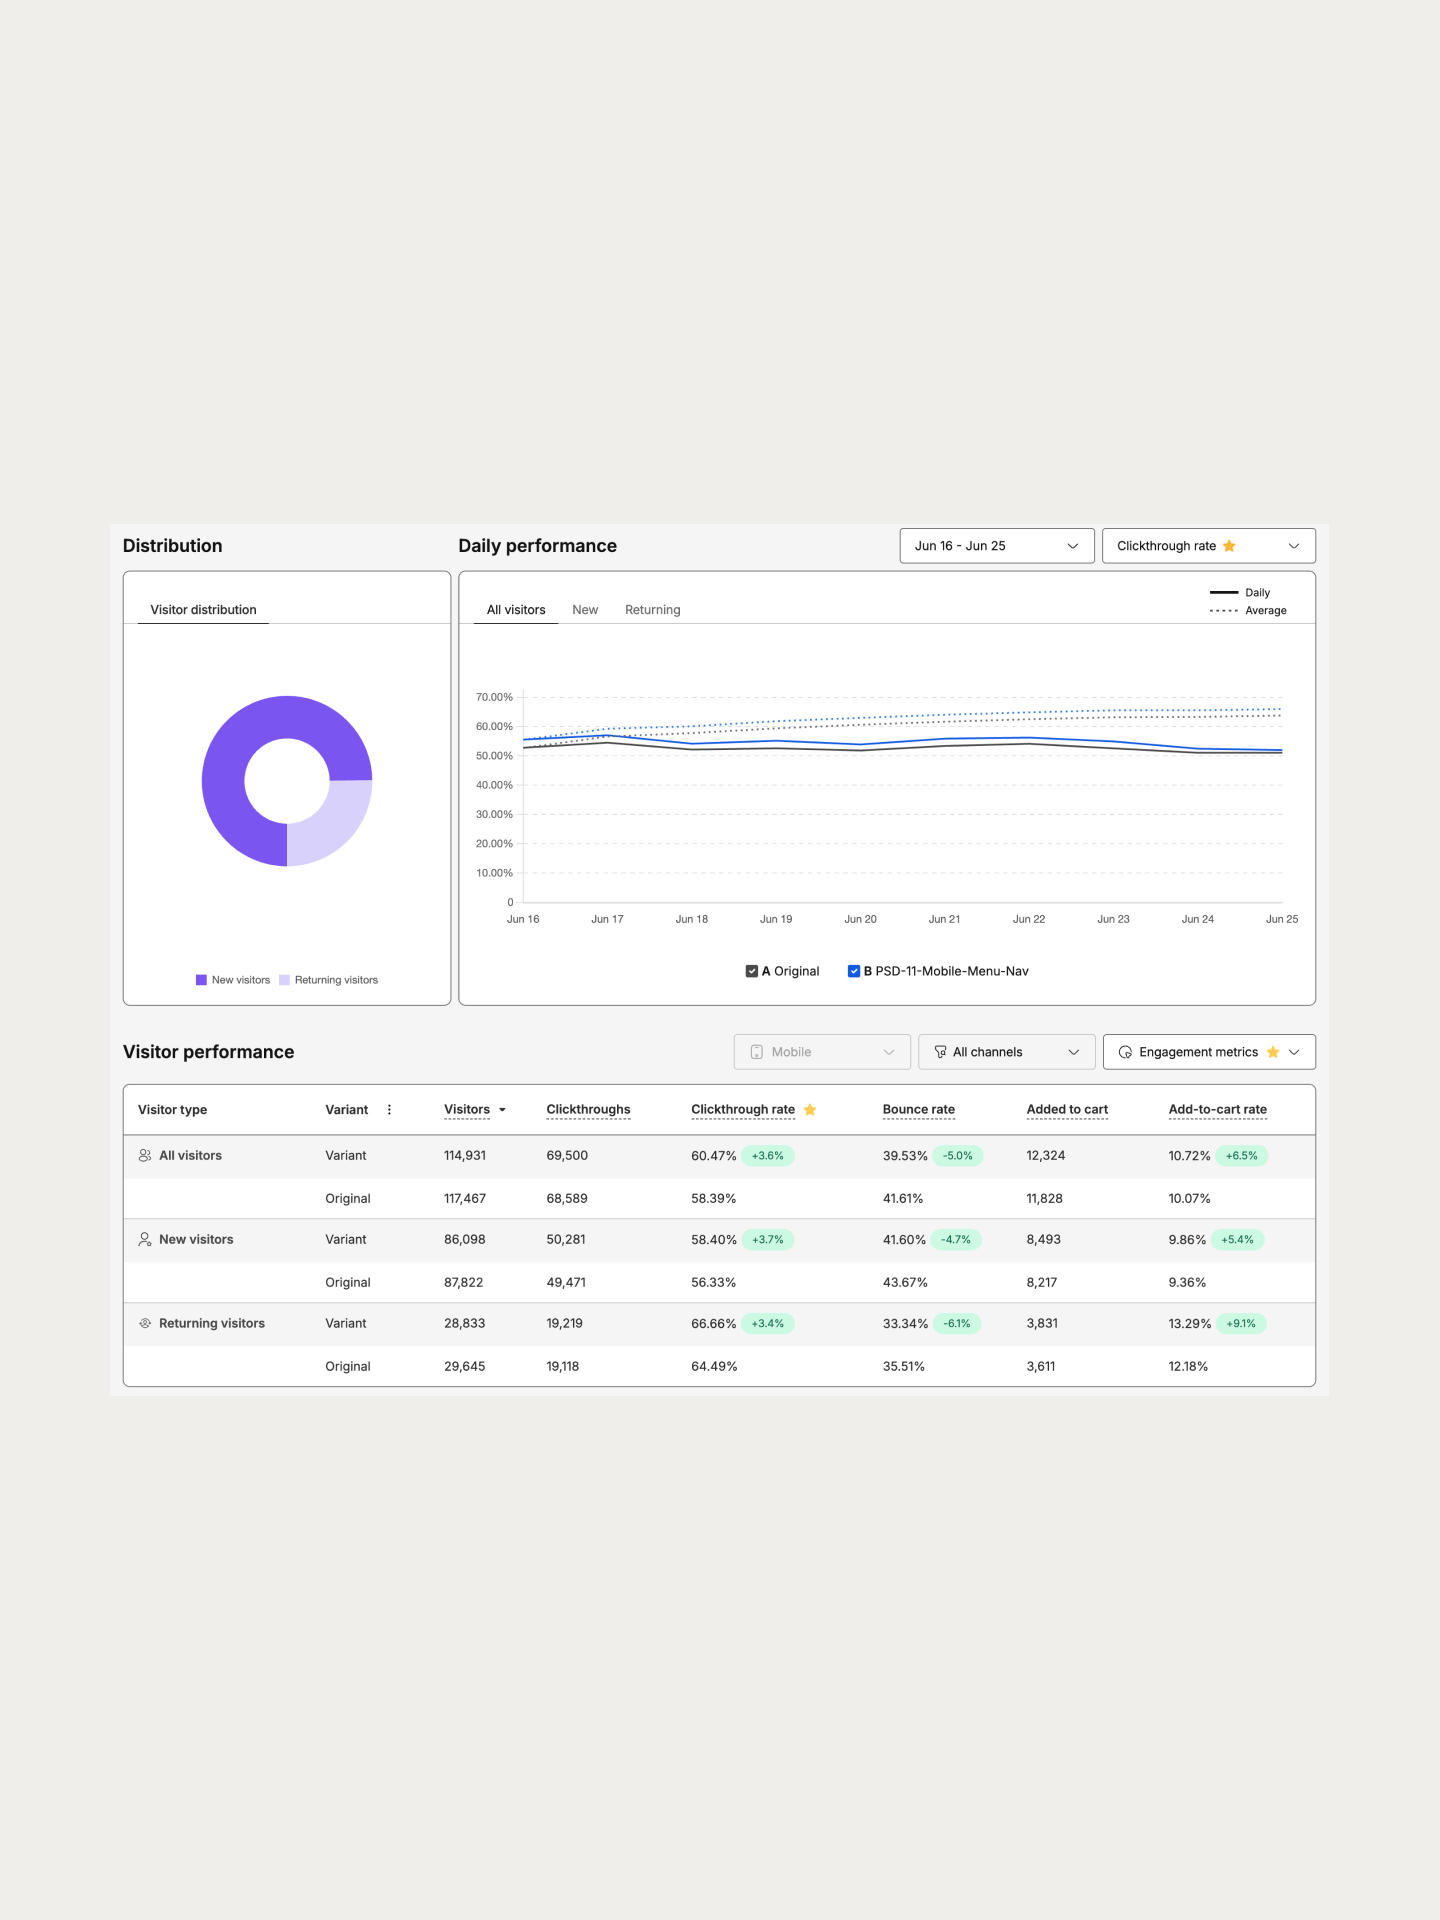Click the 117,467 visitors value

click(465, 1199)
